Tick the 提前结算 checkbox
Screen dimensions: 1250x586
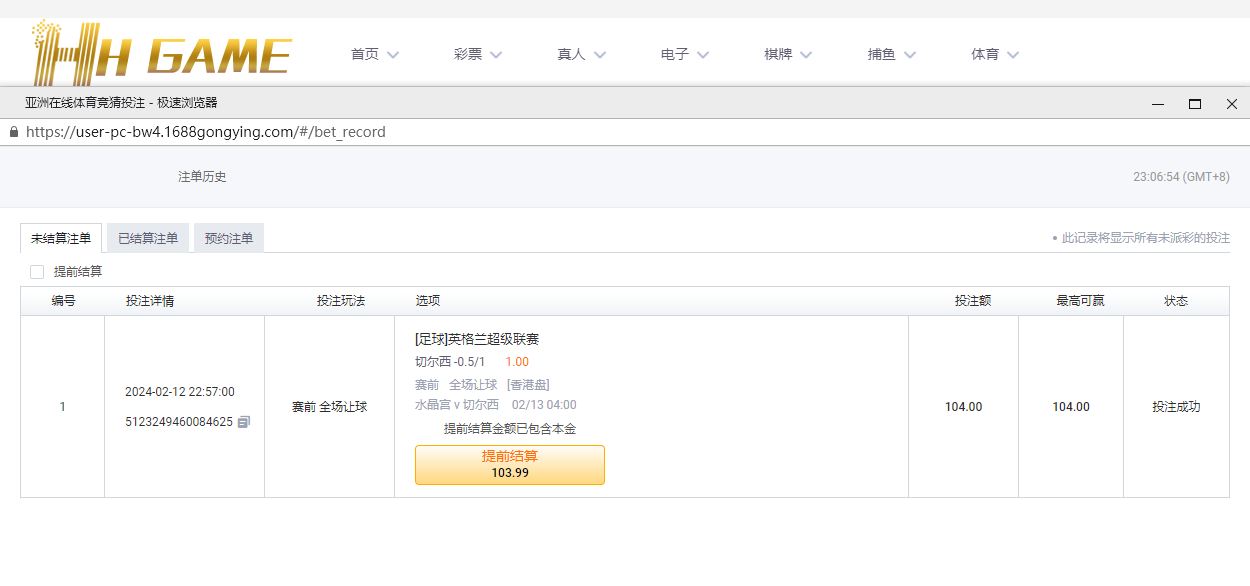[37, 272]
